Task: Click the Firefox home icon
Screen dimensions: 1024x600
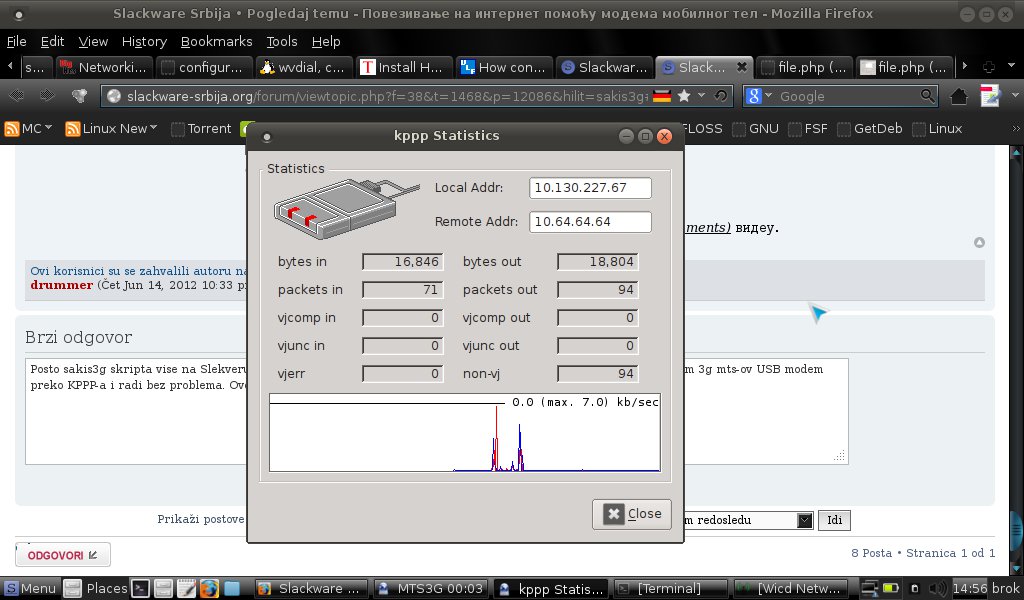Action: click(x=959, y=96)
